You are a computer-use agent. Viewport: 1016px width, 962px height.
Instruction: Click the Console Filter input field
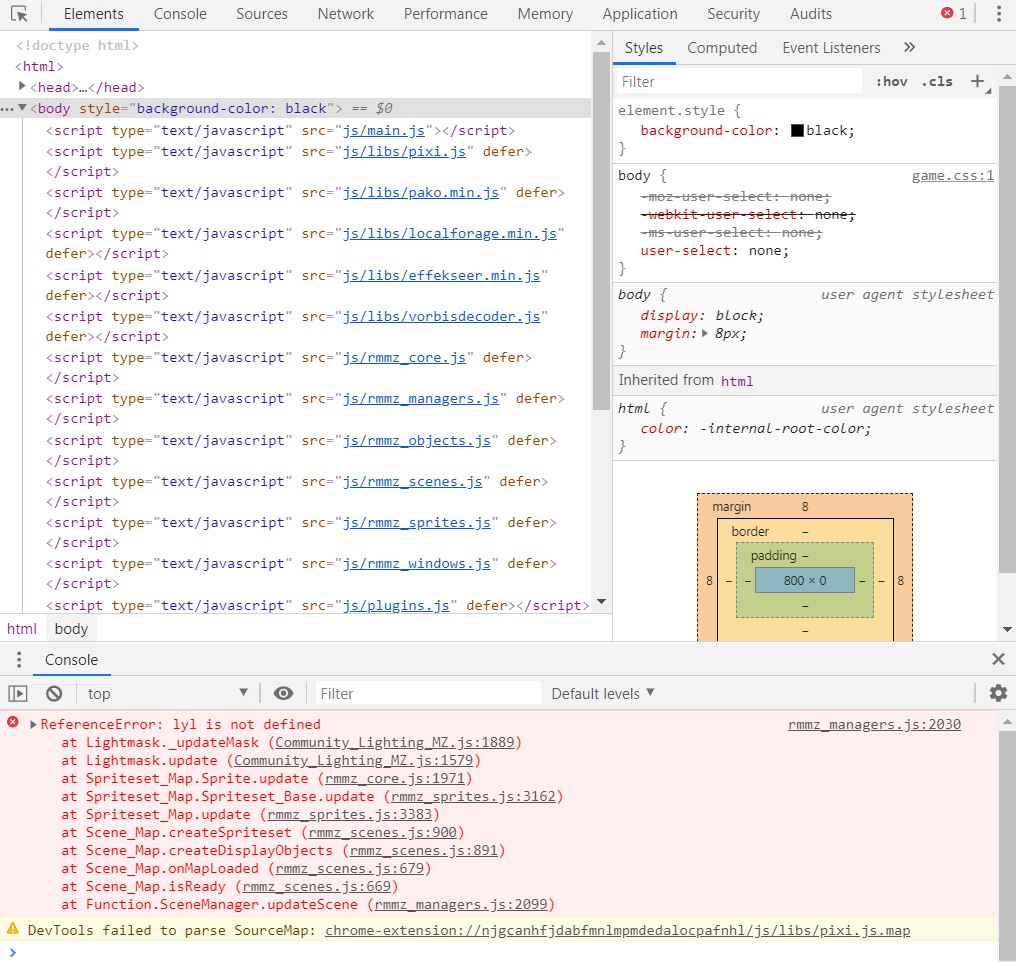click(428, 694)
